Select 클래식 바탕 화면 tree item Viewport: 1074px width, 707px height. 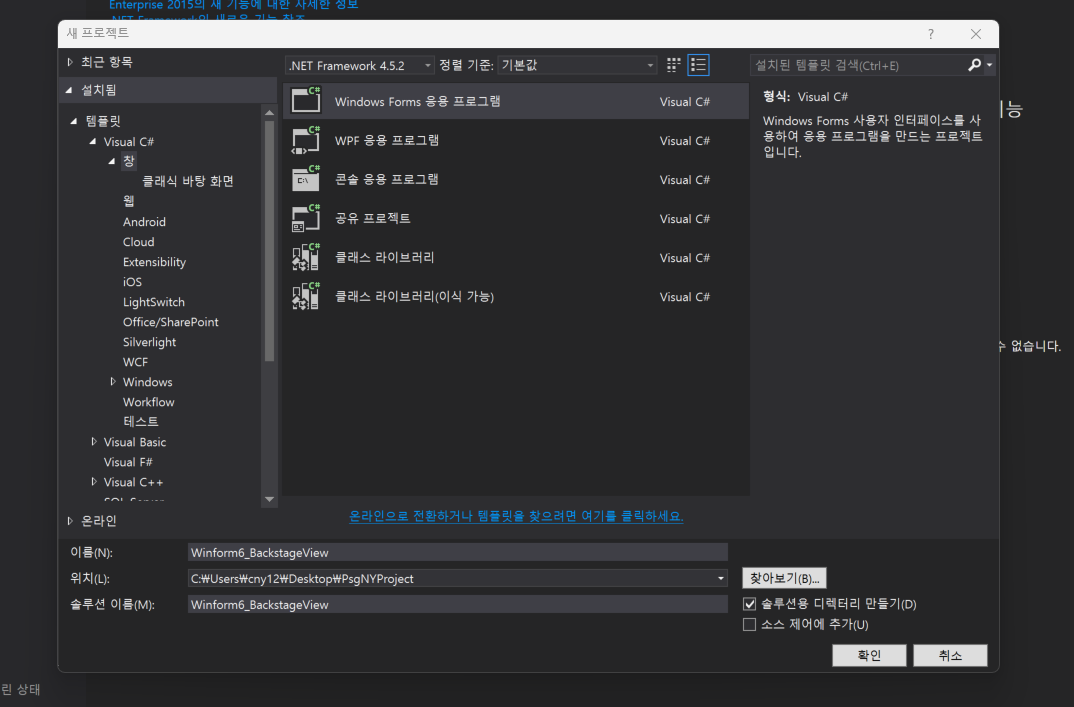[188, 181]
